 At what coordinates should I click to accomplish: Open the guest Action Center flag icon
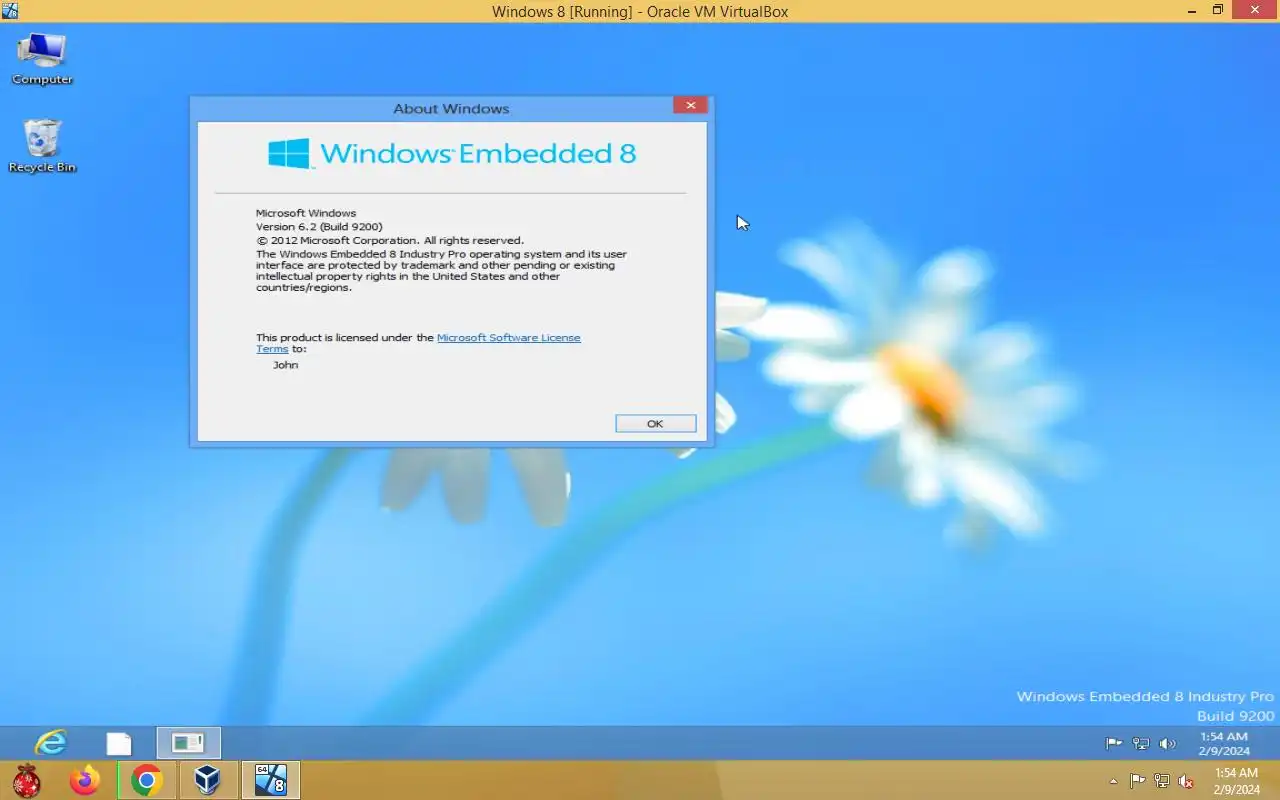(1113, 743)
